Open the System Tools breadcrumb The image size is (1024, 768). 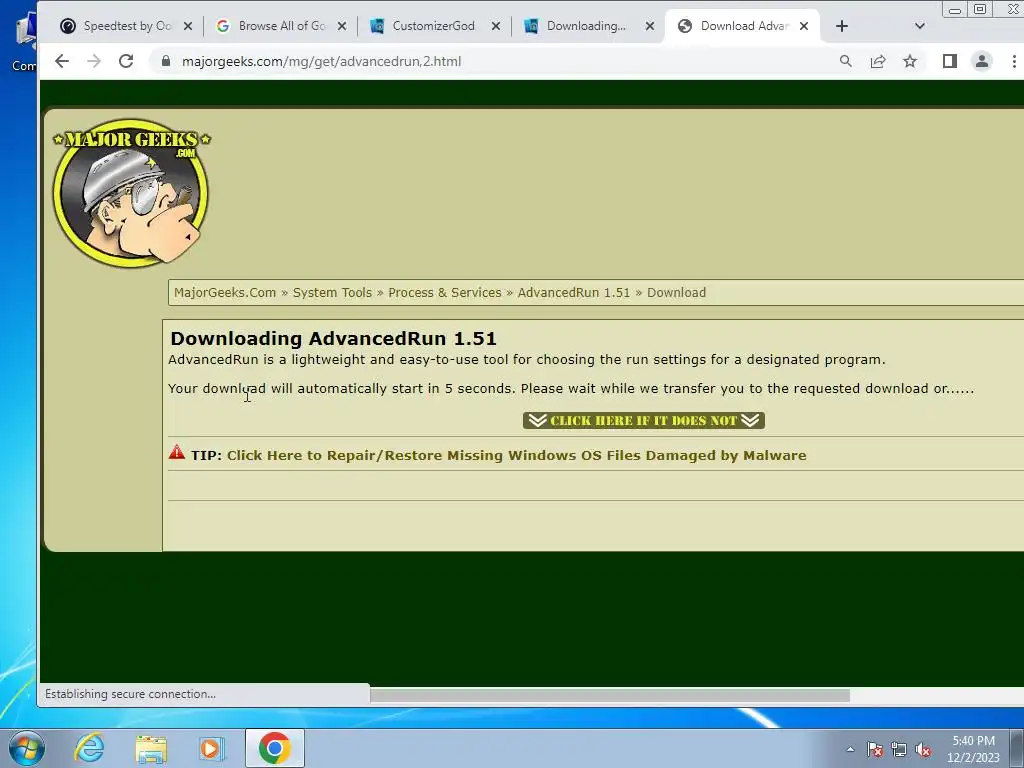pyautogui.click(x=332, y=293)
